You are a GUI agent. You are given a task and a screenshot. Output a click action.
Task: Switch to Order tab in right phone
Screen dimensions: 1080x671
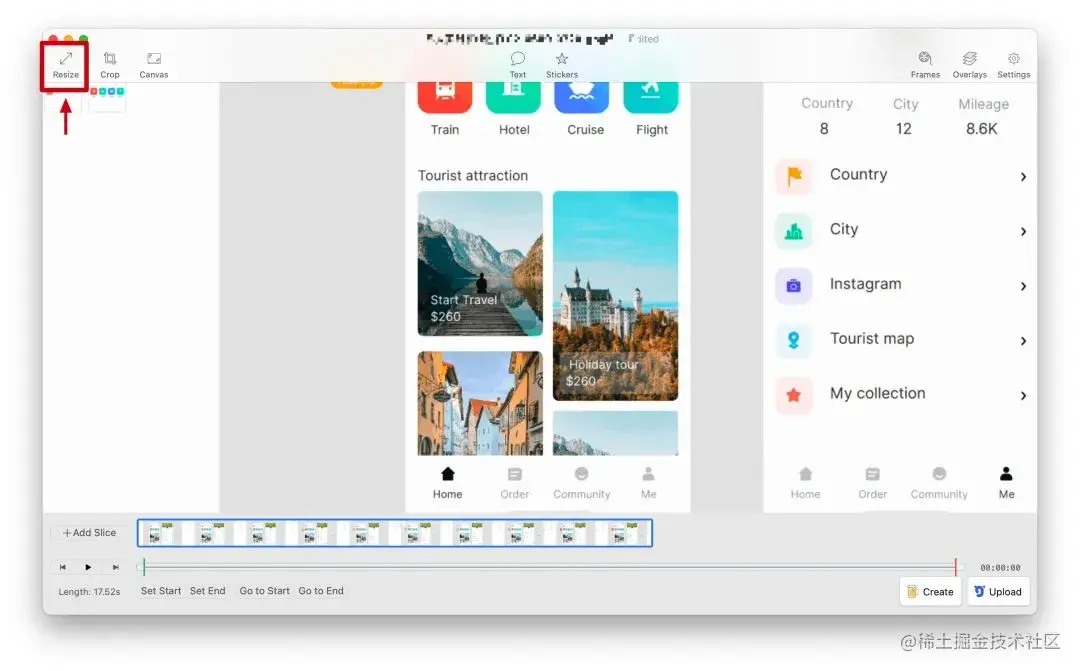pos(872,483)
